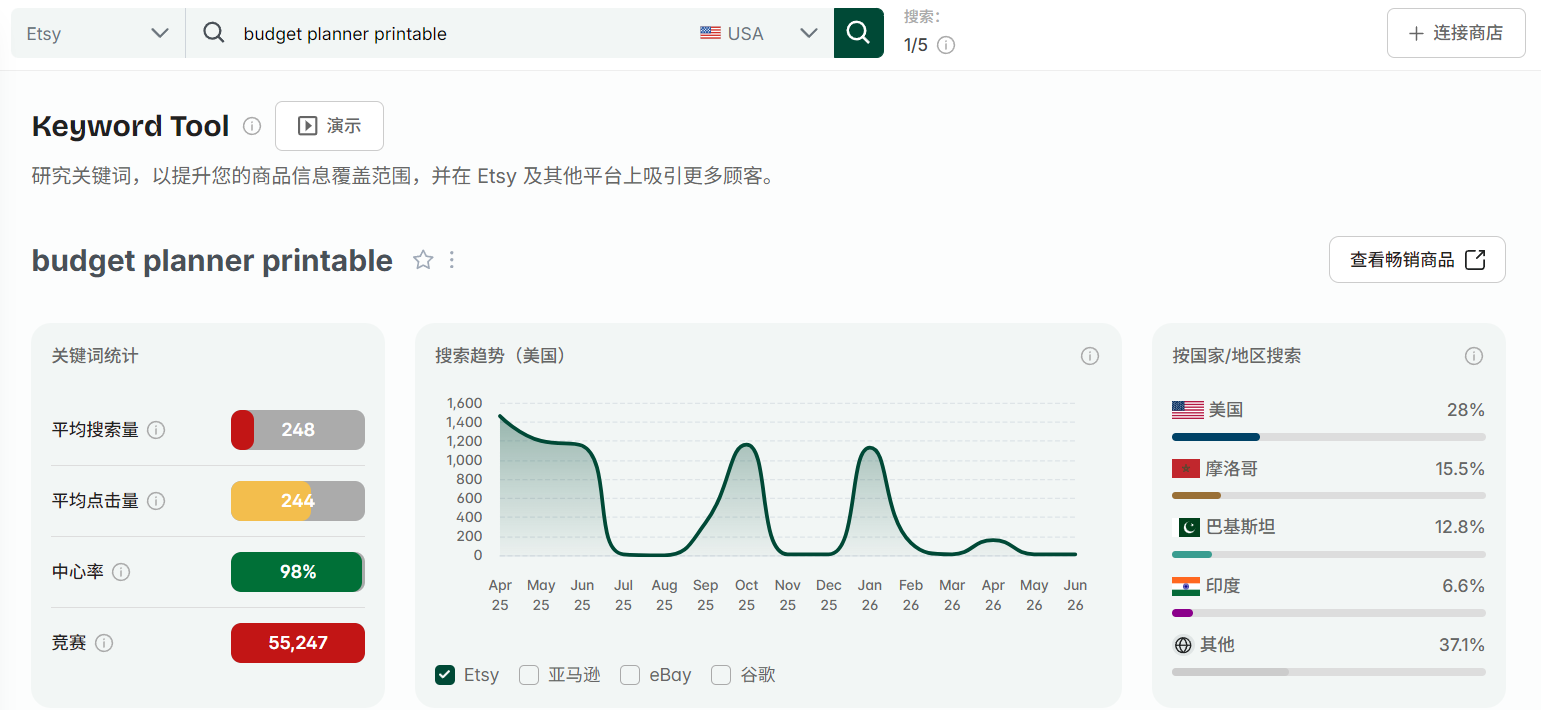Enable the 谷歌 trend checkbox

point(721,675)
